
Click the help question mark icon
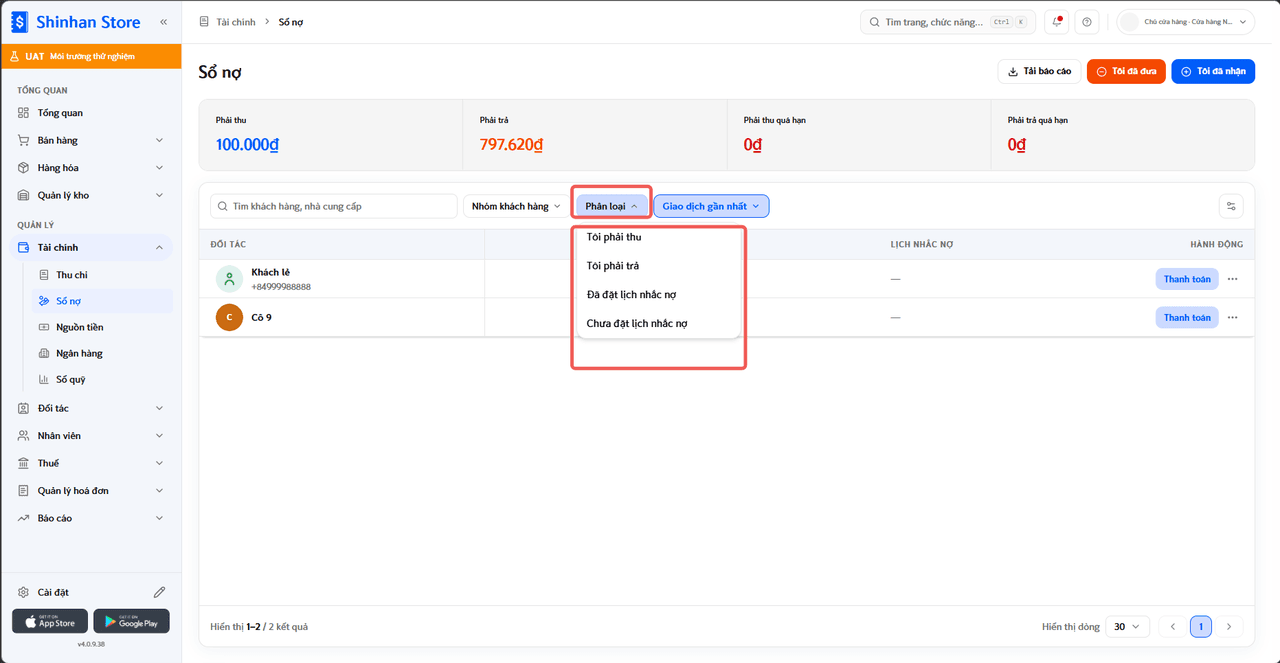click(x=1087, y=22)
